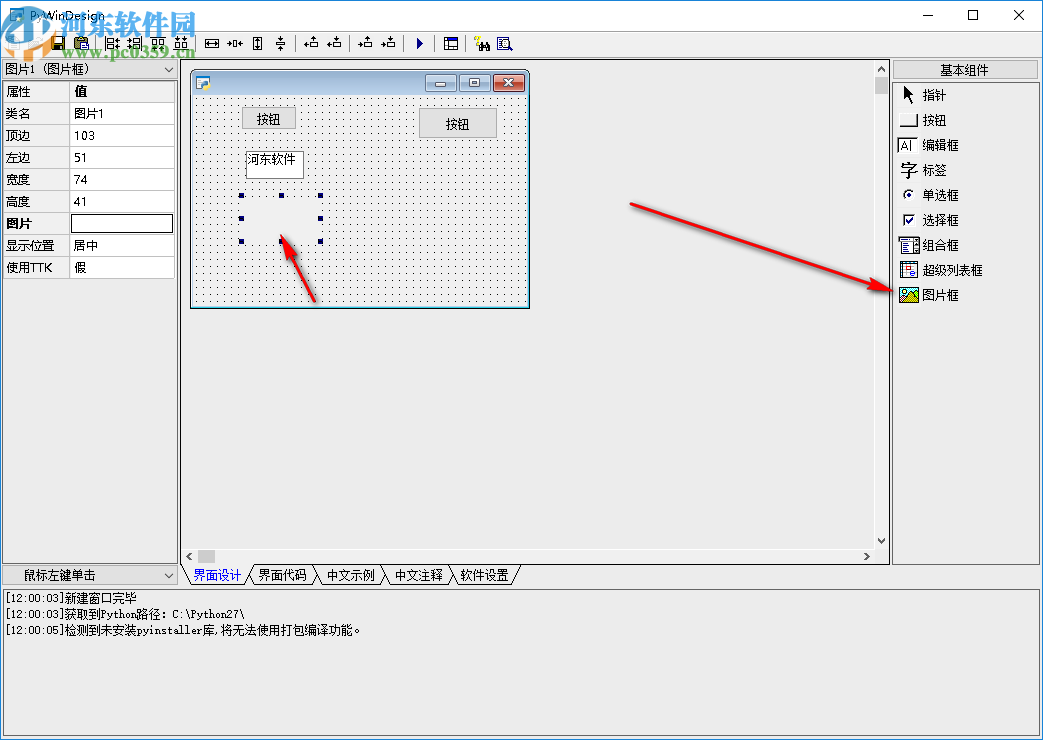Choose the 图片框 picture box component

click(x=929, y=295)
